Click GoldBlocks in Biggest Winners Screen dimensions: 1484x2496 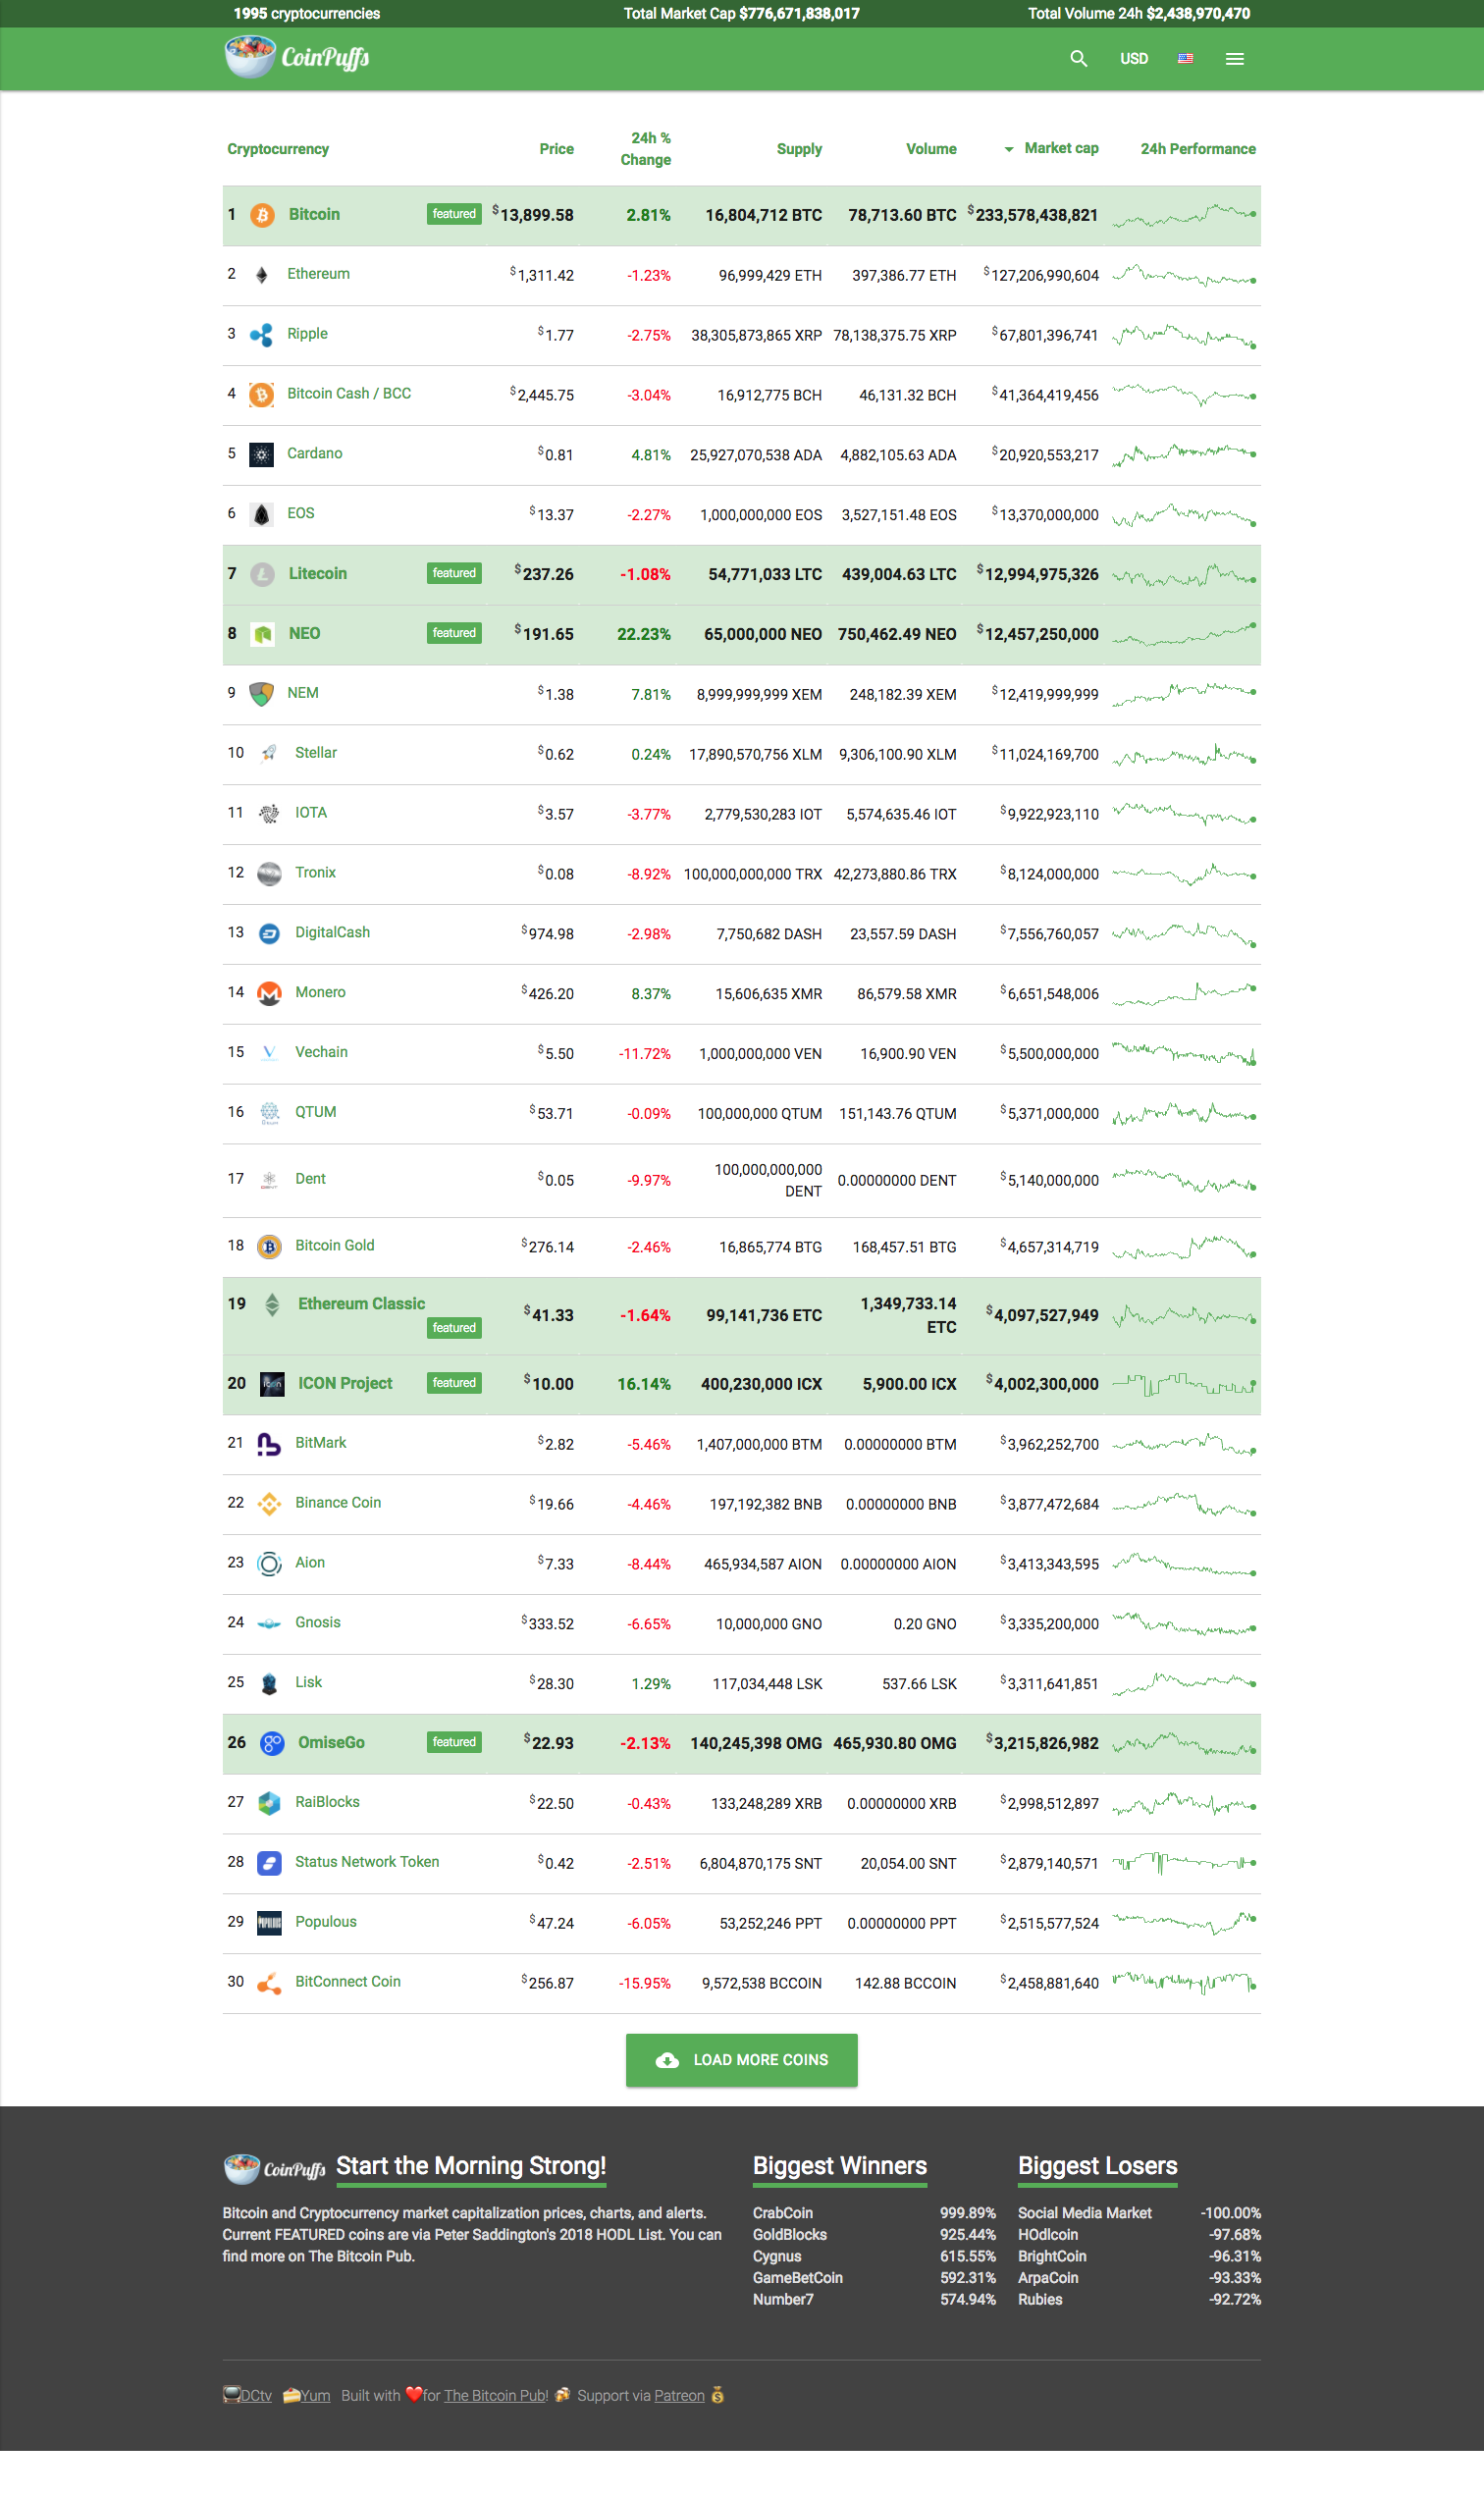coord(789,2234)
